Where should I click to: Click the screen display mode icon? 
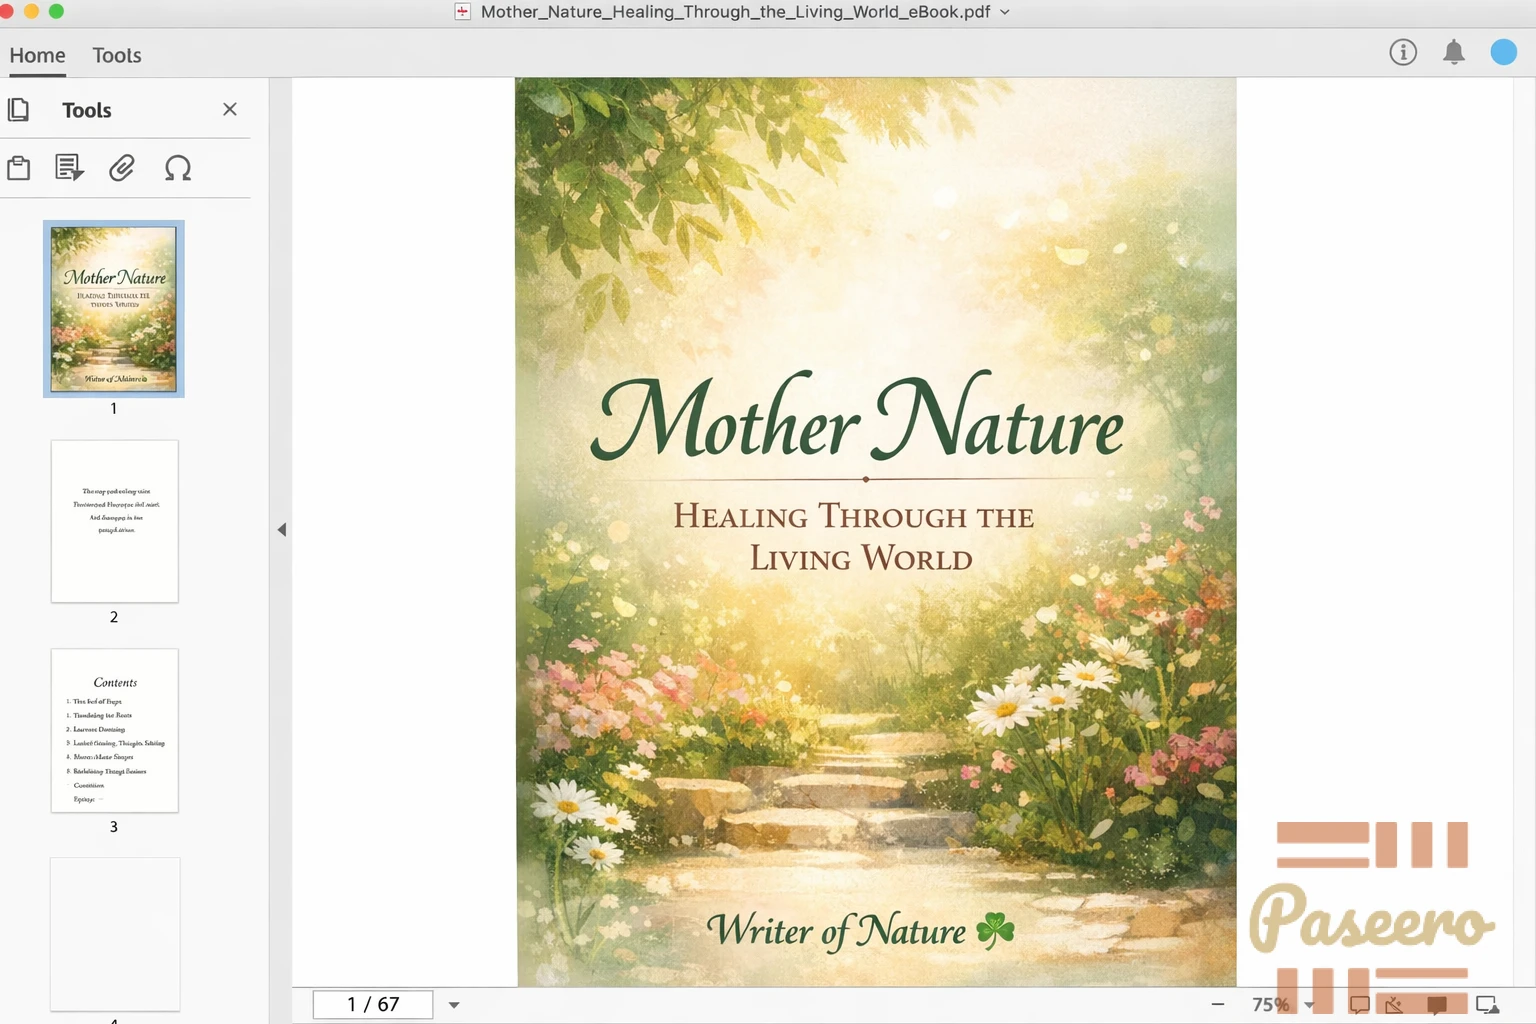1487,1004
